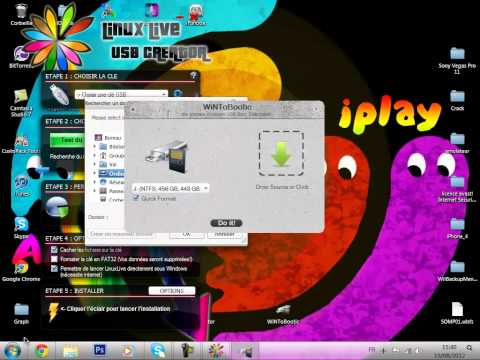This screenshot has width=480, height=360.
Task: Click the FR language indicator in the tray
Action: (372, 349)
